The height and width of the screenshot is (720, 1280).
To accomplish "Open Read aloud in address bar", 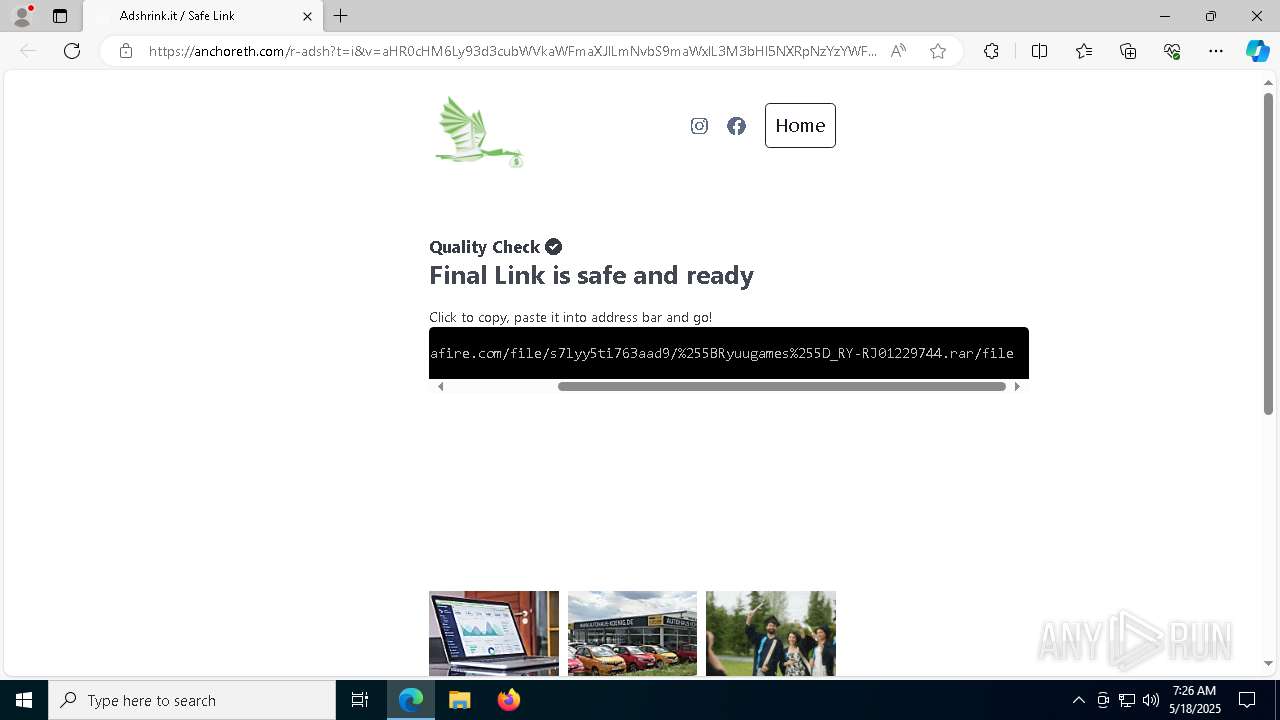I will point(898,51).
